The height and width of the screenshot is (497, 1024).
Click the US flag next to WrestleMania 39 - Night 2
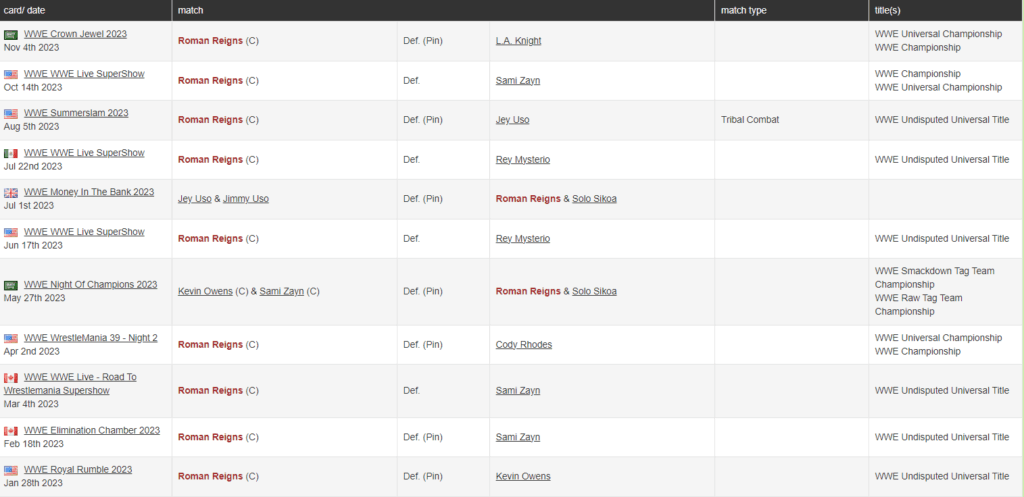[11, 339]
